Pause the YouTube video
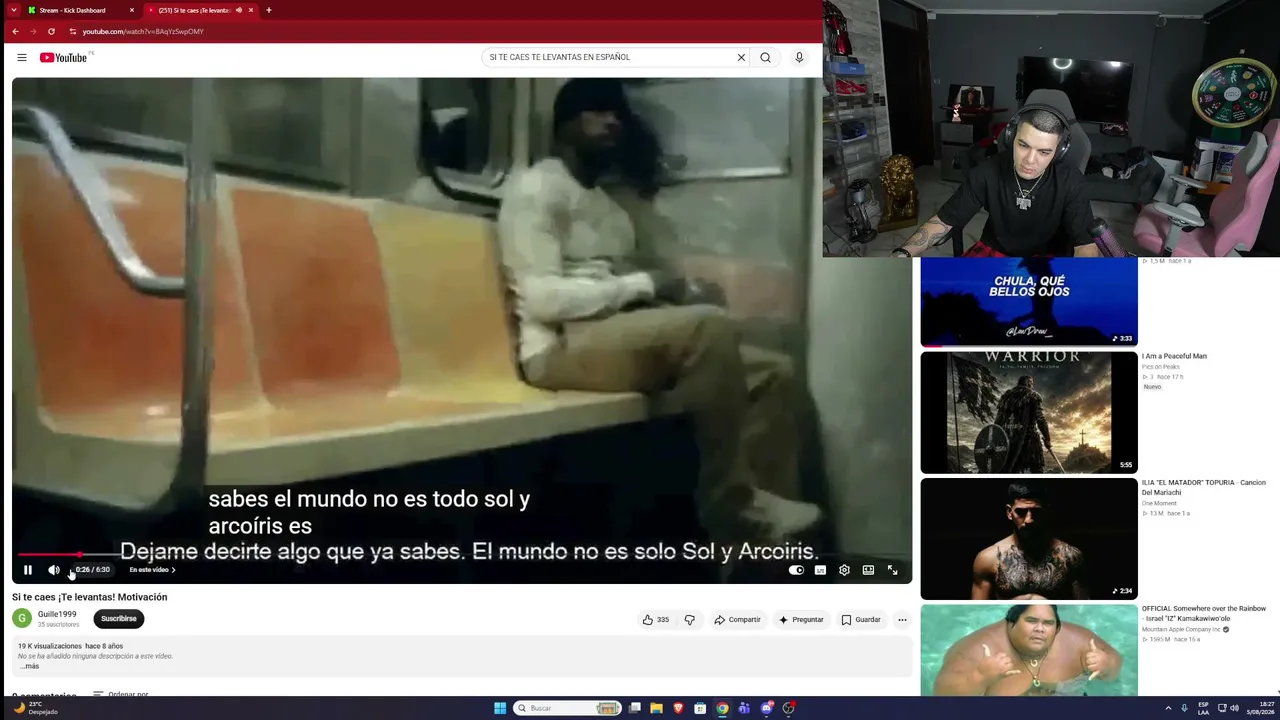Screen dimensions: 1280x720 click(28, 570)
